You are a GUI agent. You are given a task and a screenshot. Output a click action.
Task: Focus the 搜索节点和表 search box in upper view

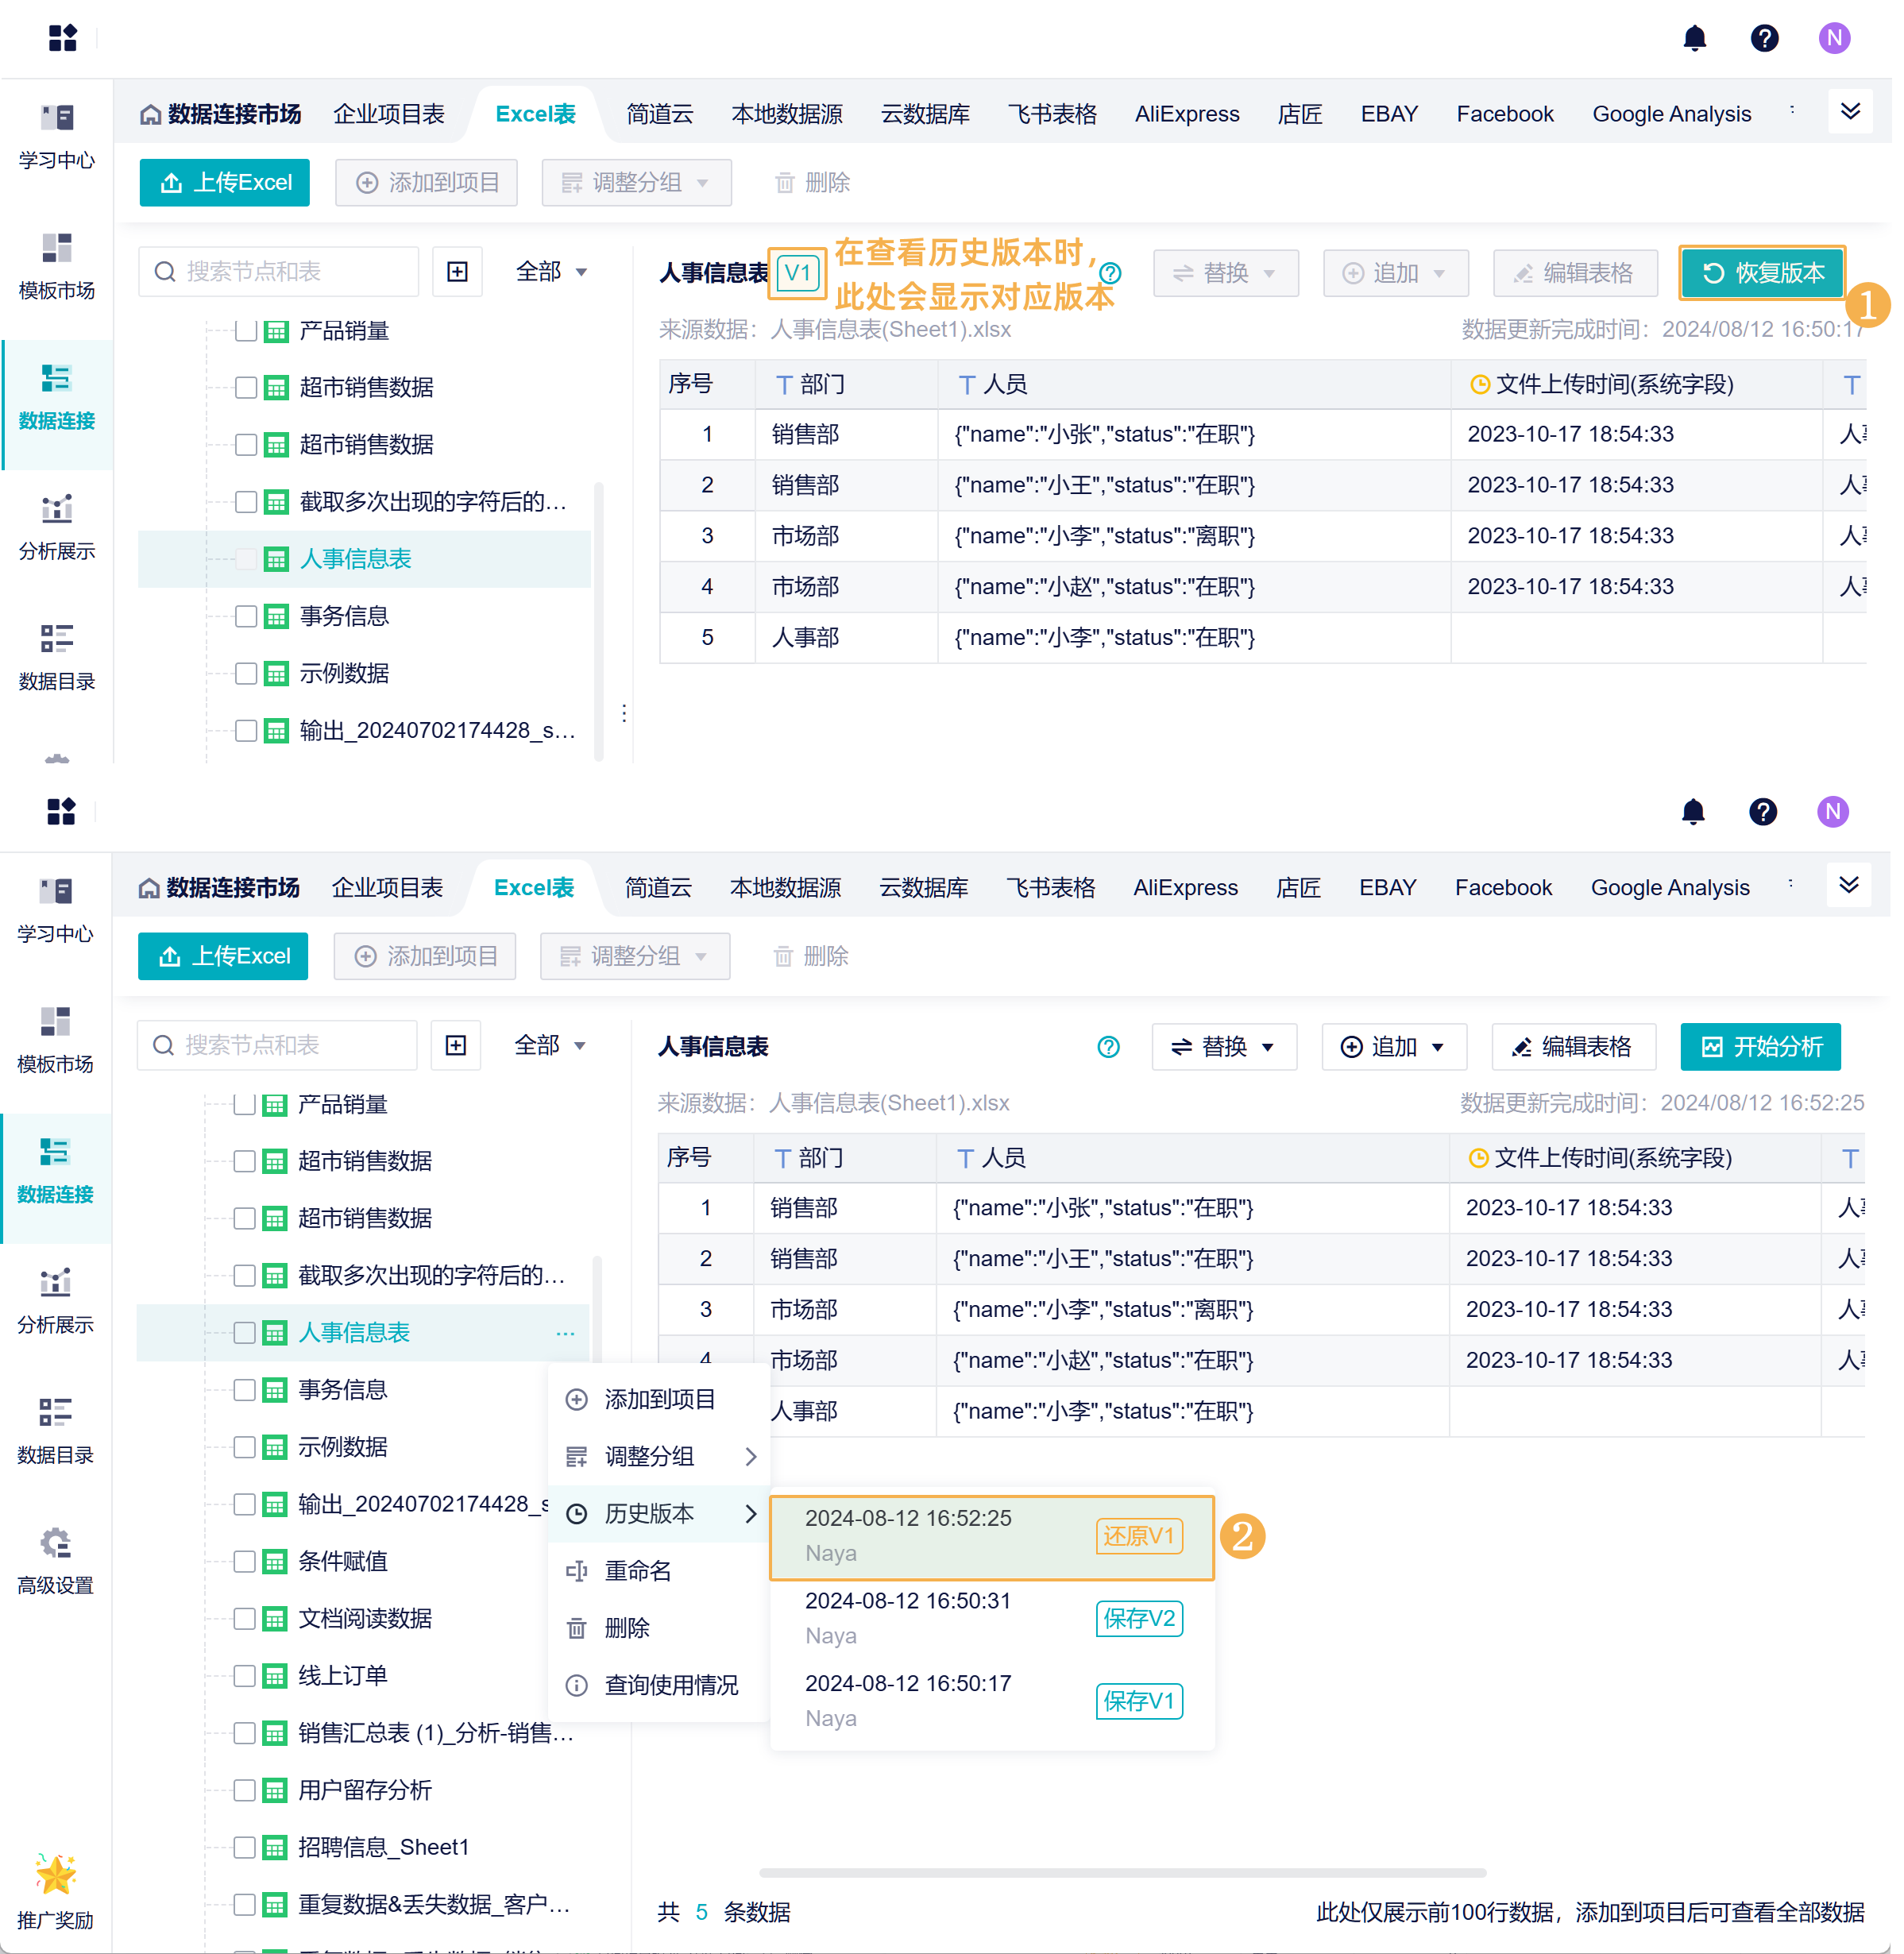click(x=279, y=271)
